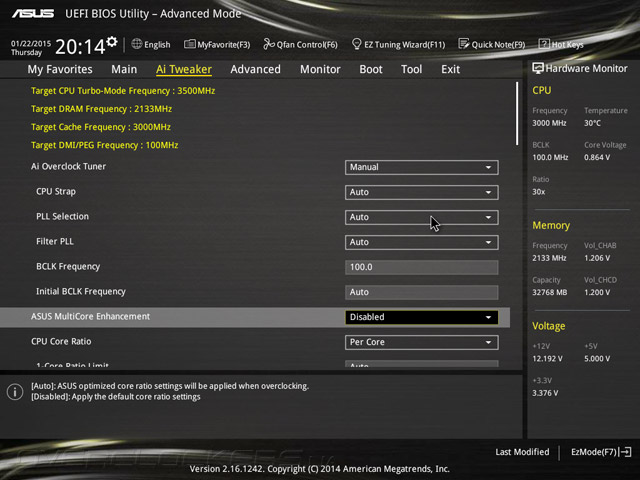Select the CPU Strap label
Image resolution: width=640 pixels, height=480 pixels.
pos(56,191)
